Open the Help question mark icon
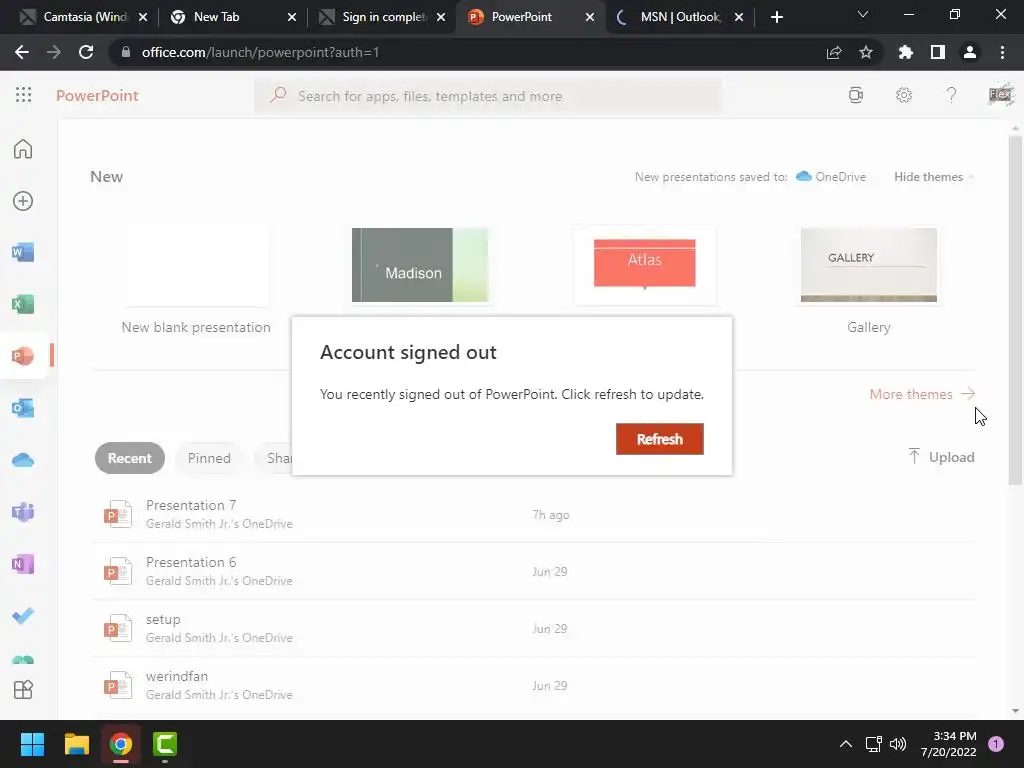This screenshot has width=1024, height=768. click(952, 95)
